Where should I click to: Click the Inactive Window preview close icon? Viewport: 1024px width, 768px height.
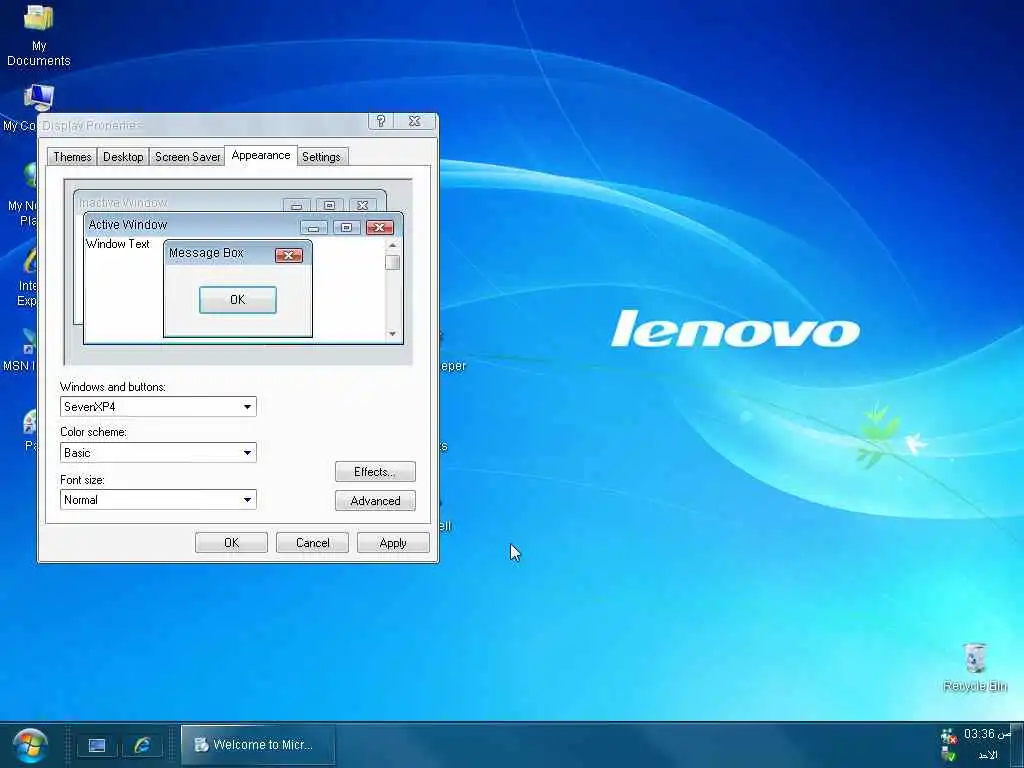(362, 205)
